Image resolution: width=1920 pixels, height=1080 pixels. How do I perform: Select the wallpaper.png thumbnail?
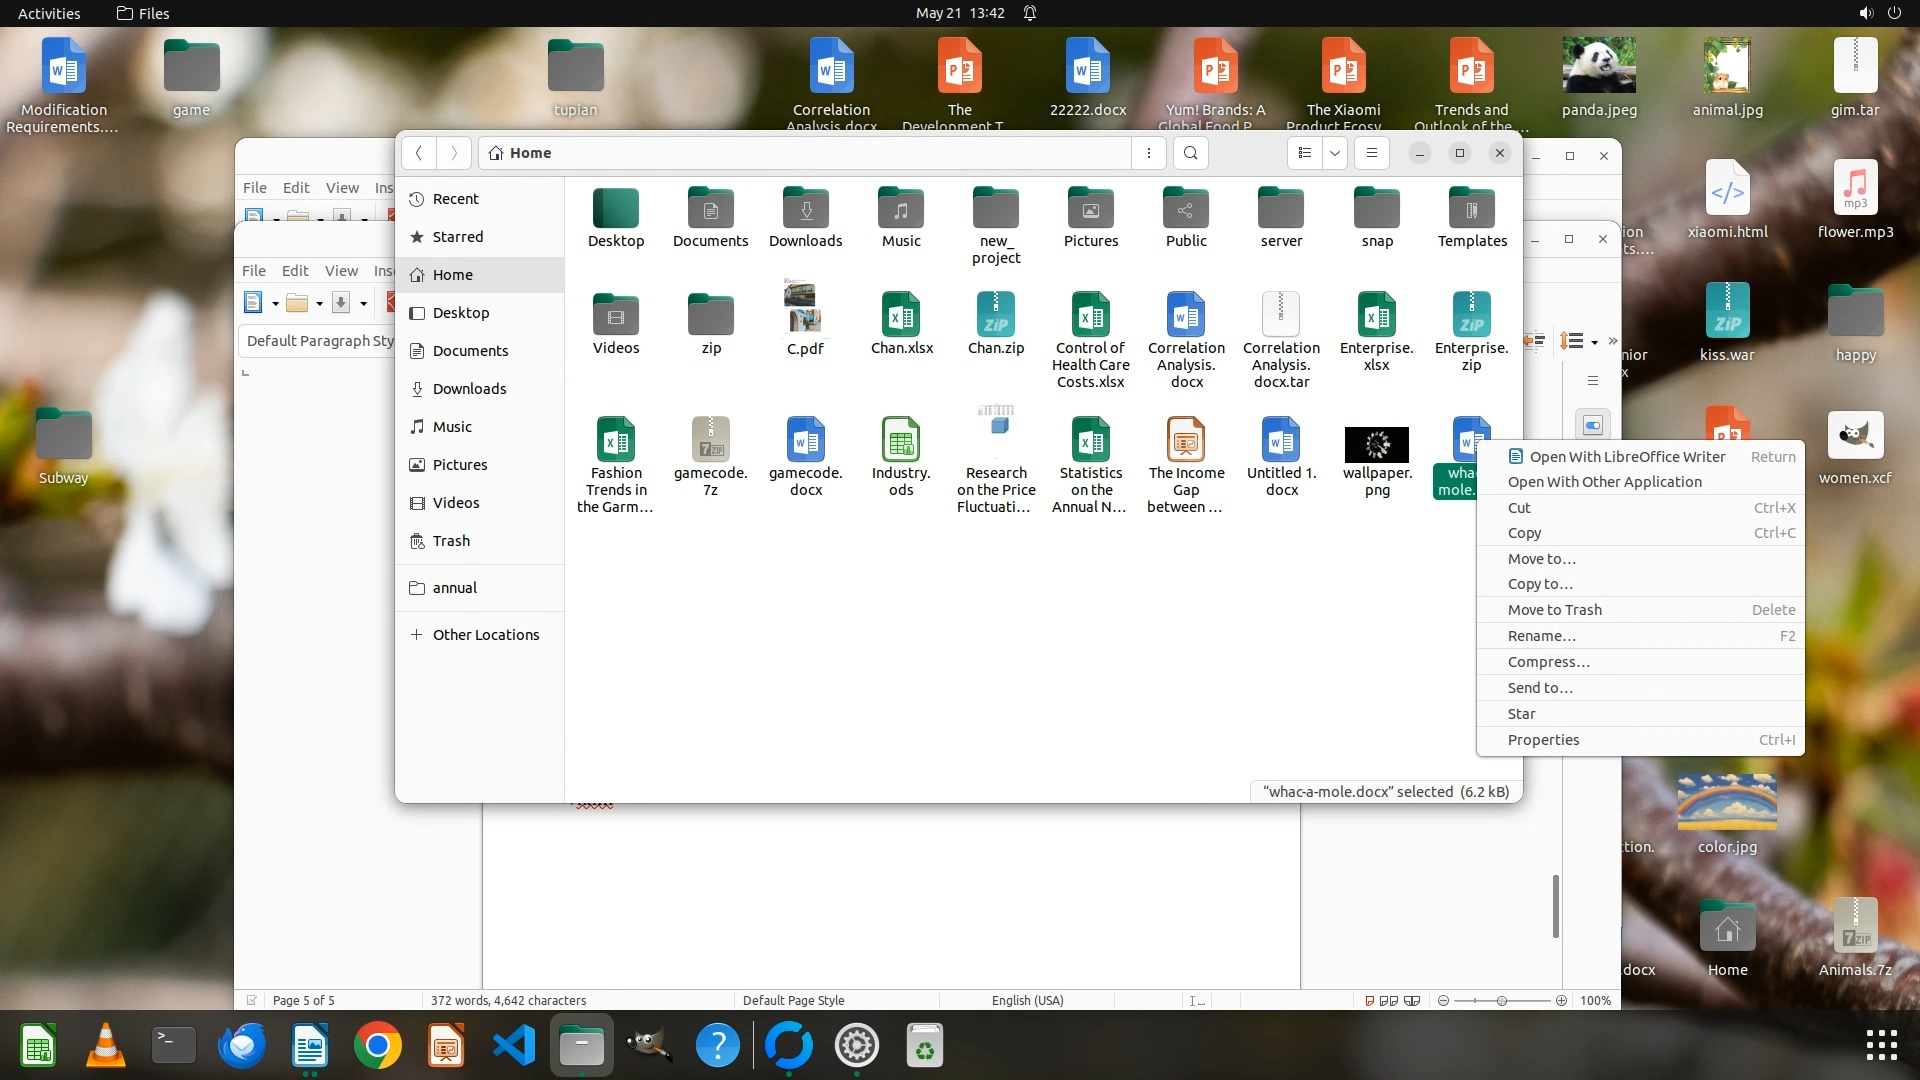1377,445
